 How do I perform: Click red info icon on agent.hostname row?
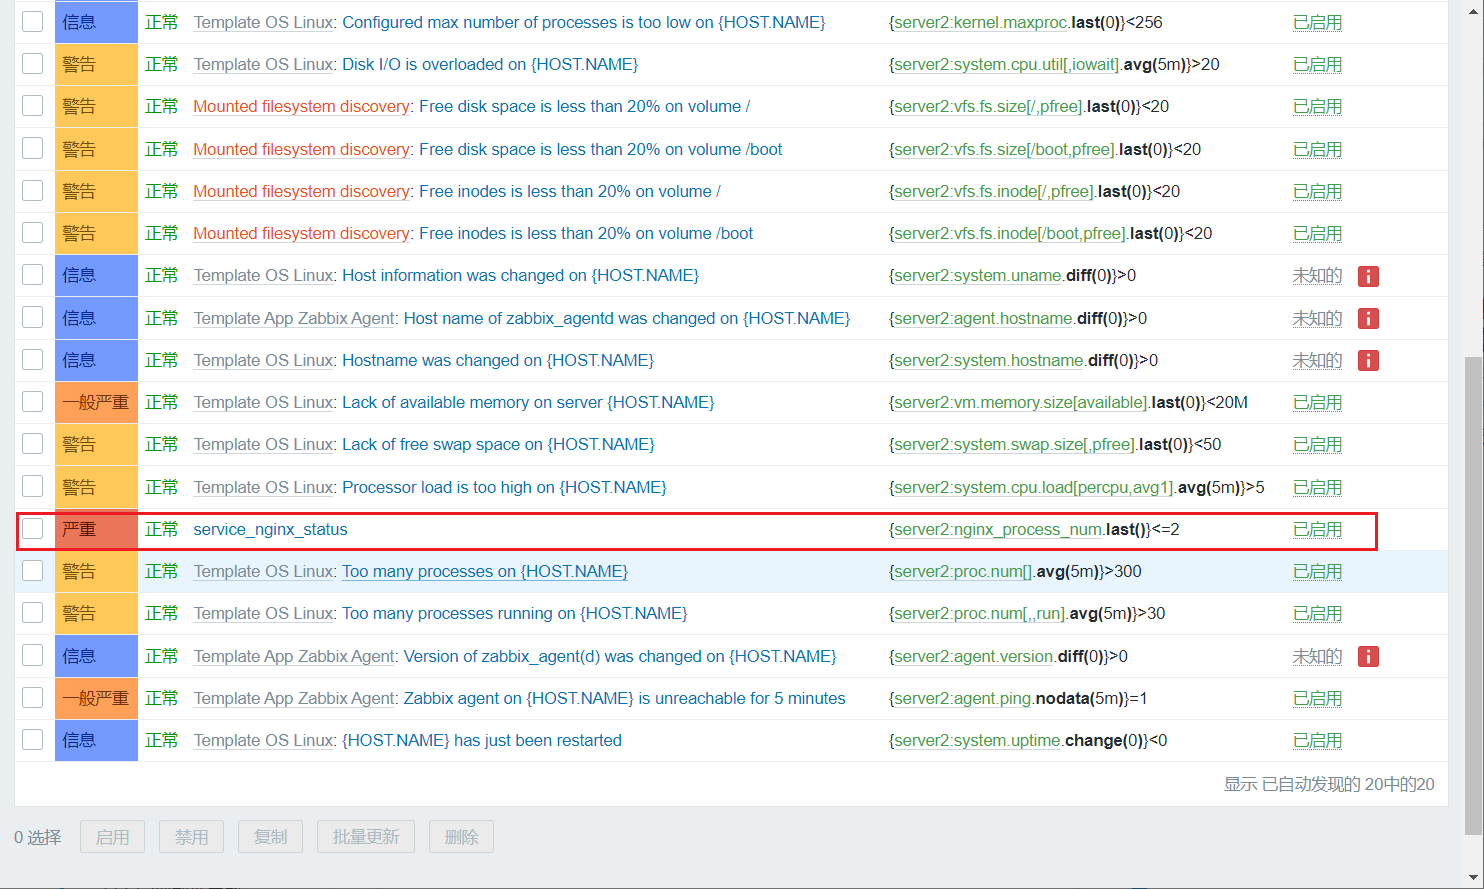(x=1368, y=318)
